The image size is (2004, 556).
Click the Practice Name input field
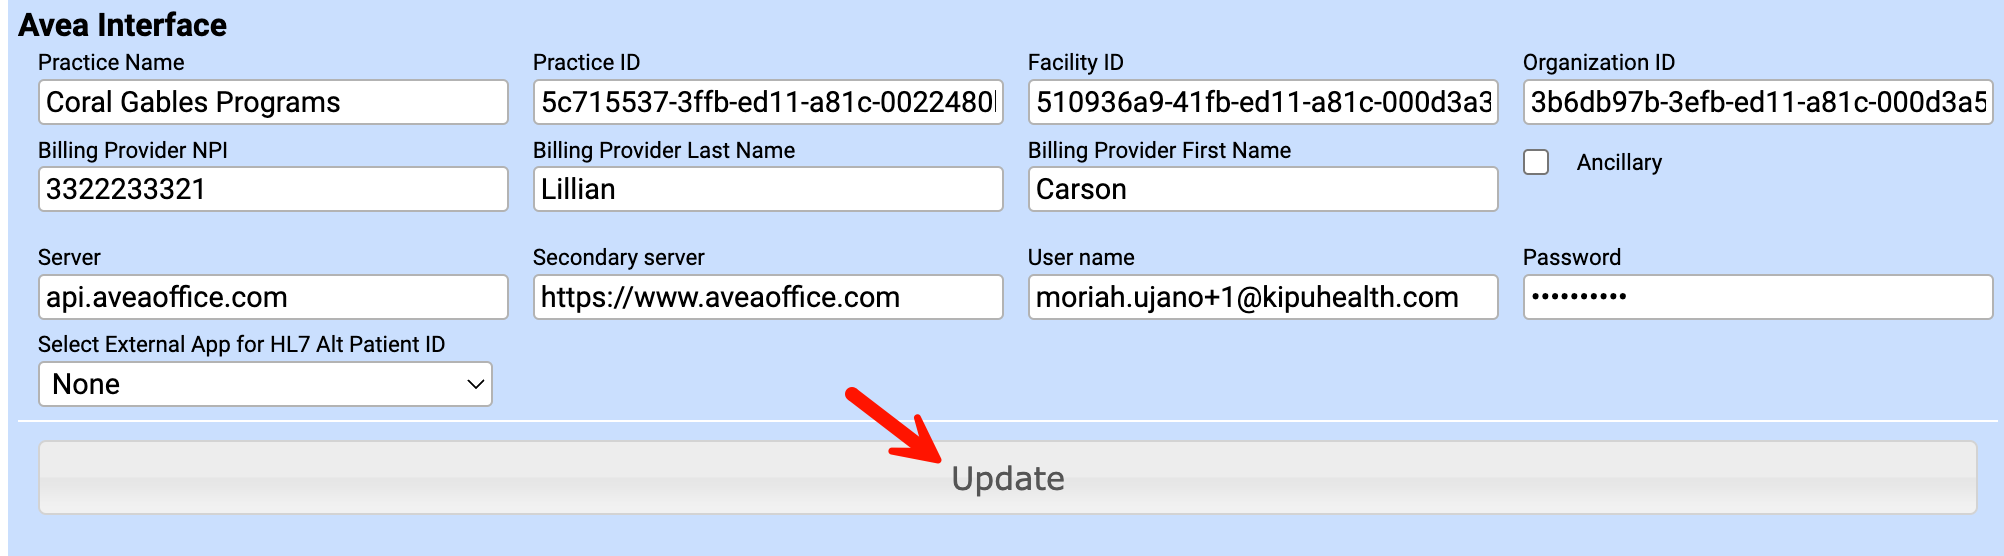coord(272,102)
